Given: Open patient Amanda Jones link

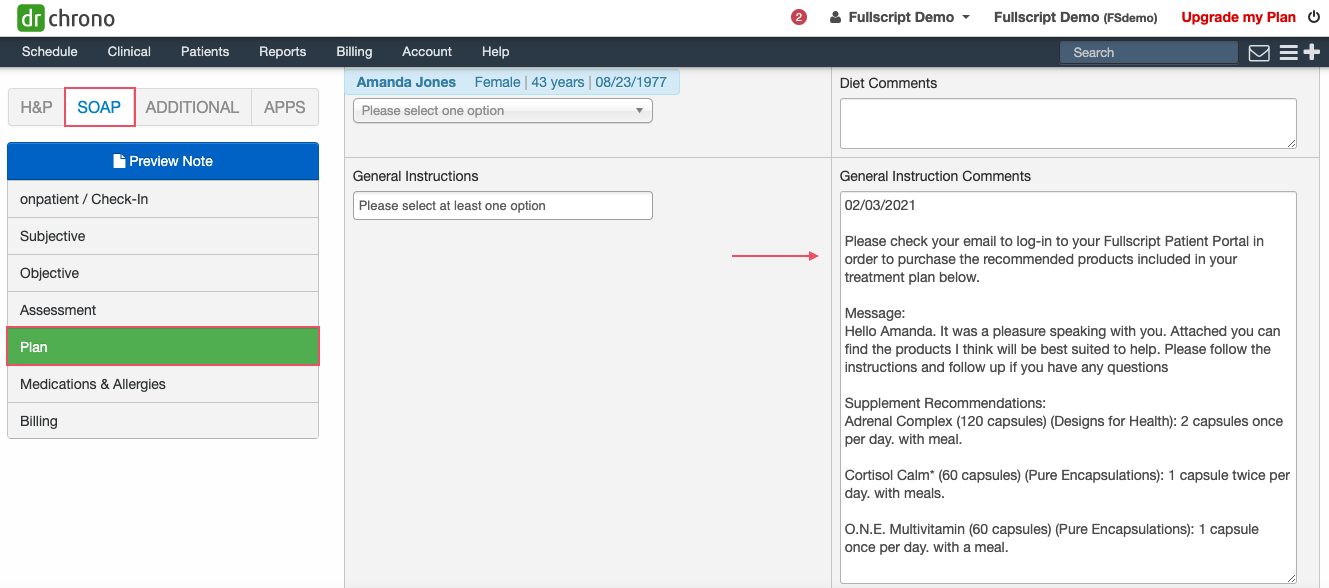Looking at the screenshot, I should coord(406,82).
